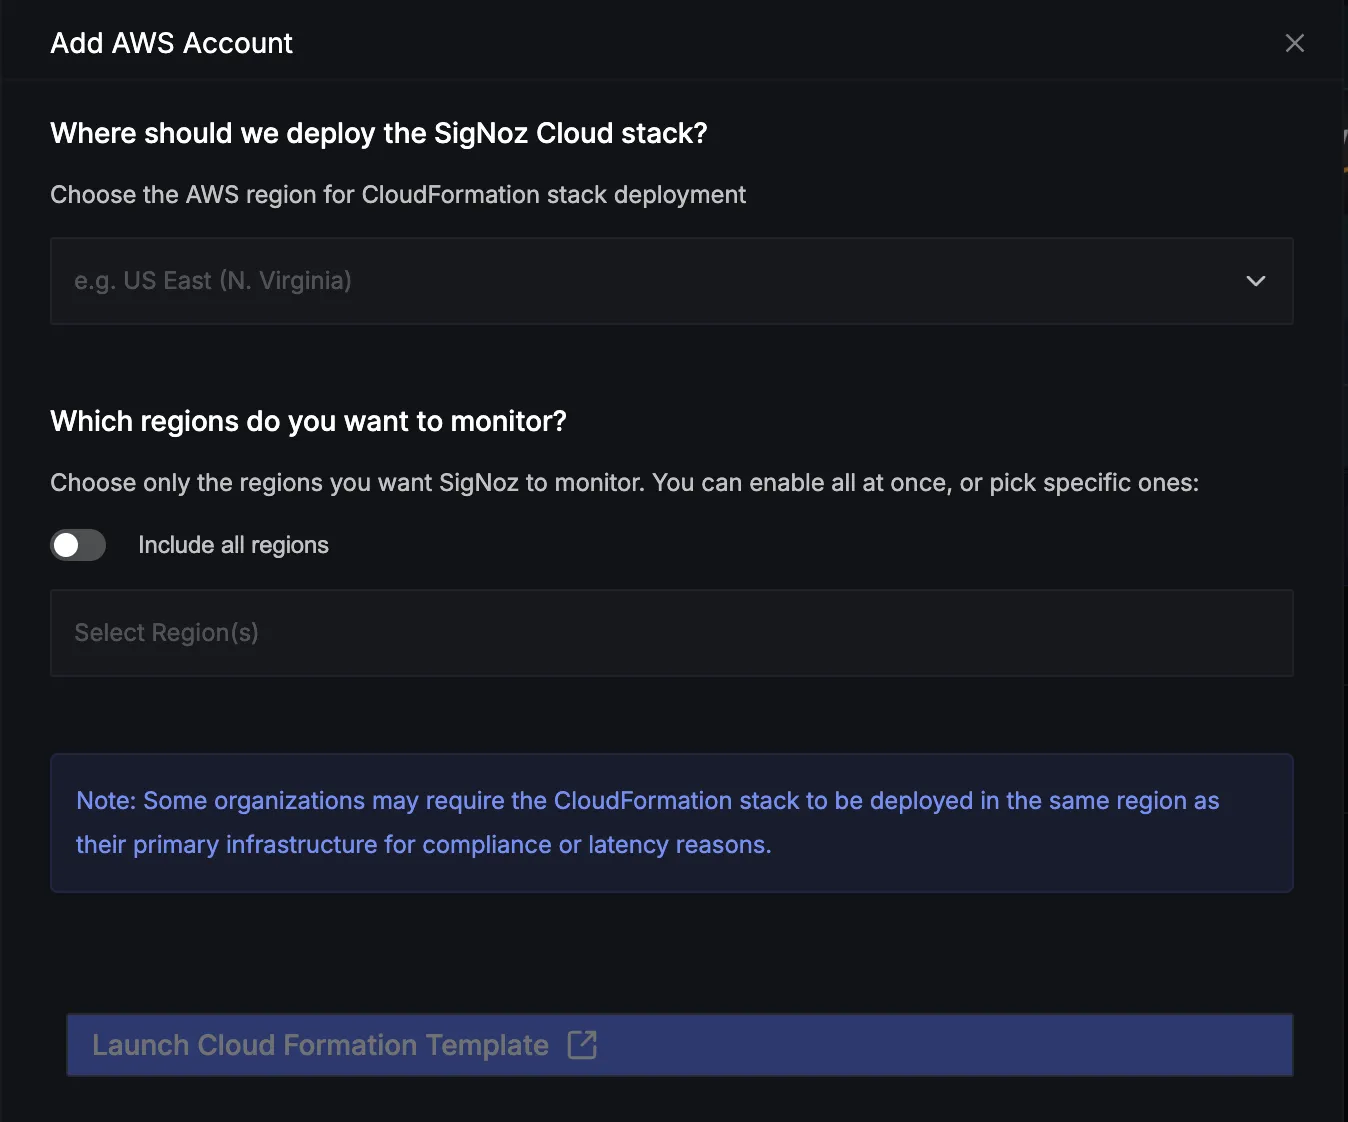The height and width of the screenshot is (1122, 1348).
Task: Launch Cloud Formation Template
Action: click(x=680, y=1045)
